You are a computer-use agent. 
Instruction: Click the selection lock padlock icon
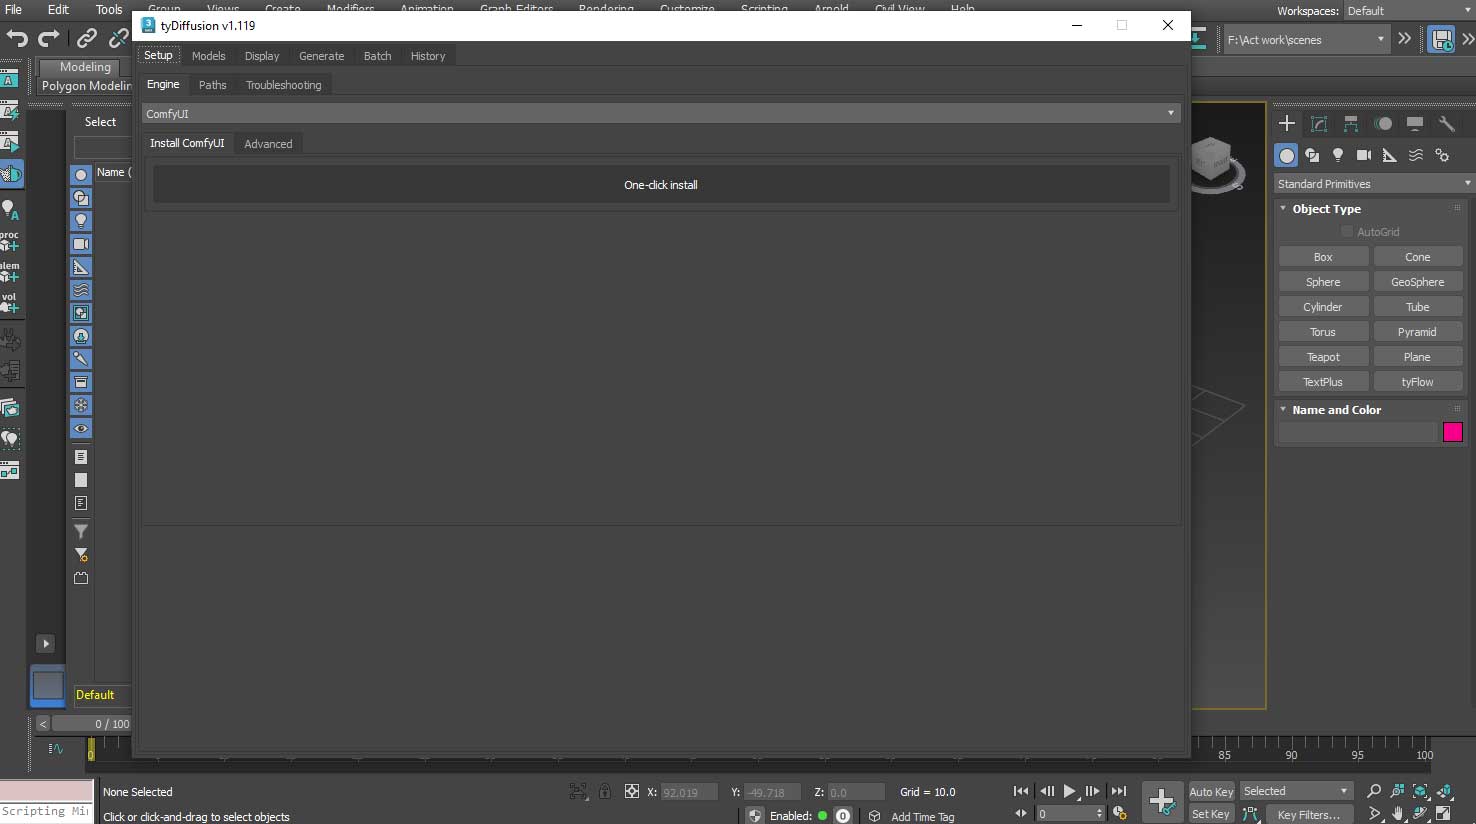(x=604, y=791)
